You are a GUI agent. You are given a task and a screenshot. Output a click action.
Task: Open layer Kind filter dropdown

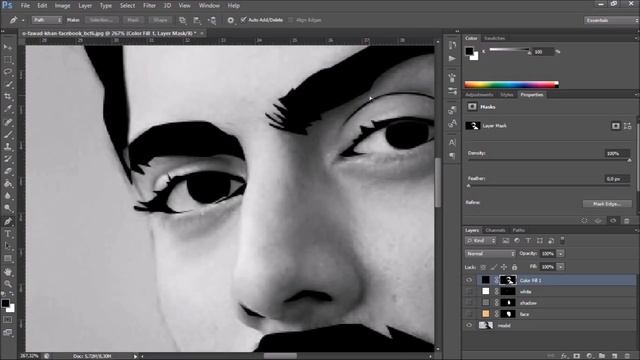click(481, 240)
